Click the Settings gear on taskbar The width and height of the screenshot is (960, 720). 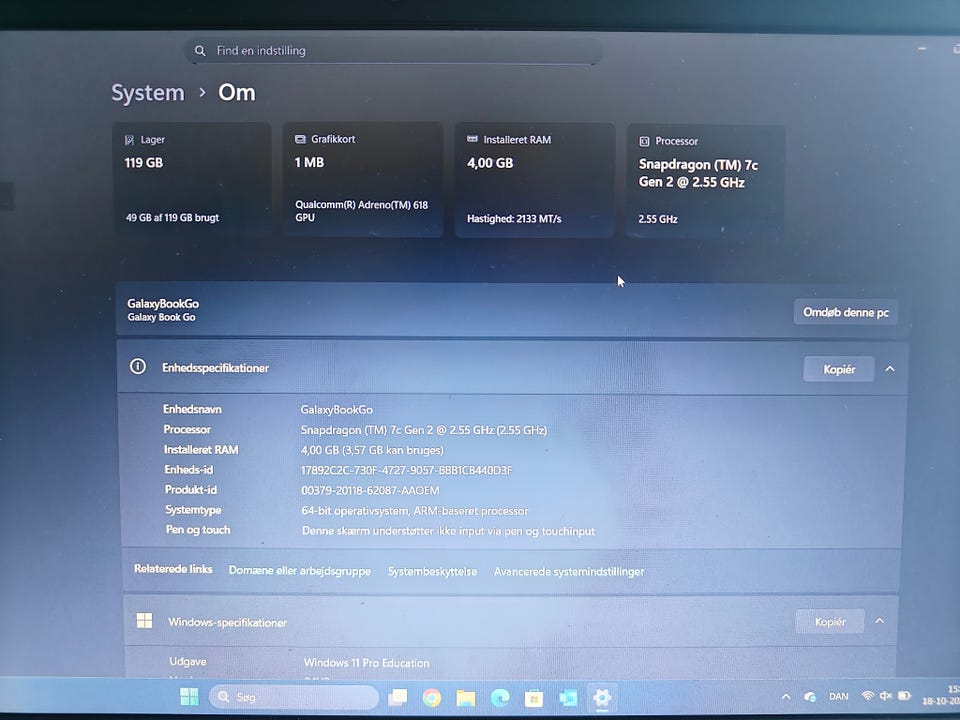point(602,697)
